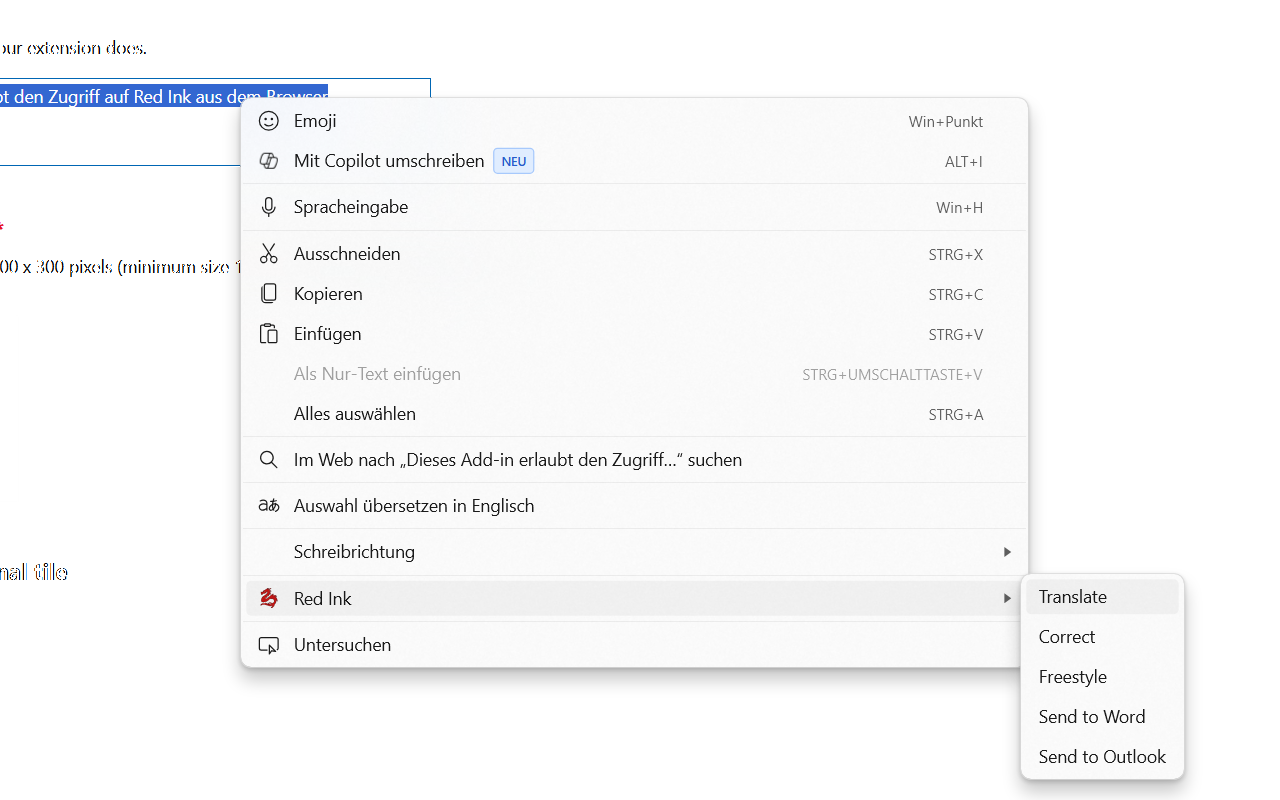Click the red dragon Red Ink icon

coord(268,598)
